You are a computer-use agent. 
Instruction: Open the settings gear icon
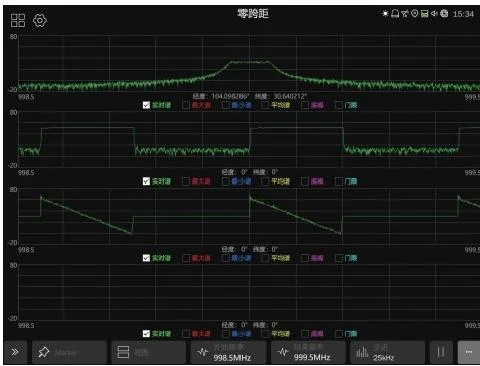(40, 21)
